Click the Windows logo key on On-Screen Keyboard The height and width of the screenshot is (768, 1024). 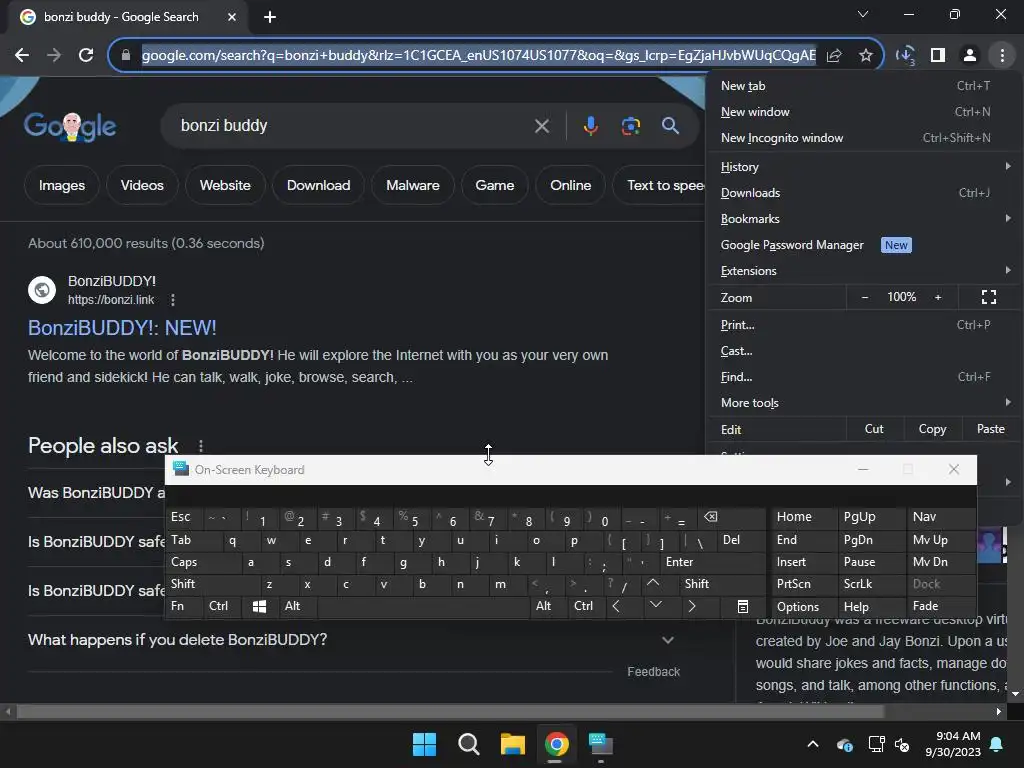(x=259, y=607)
